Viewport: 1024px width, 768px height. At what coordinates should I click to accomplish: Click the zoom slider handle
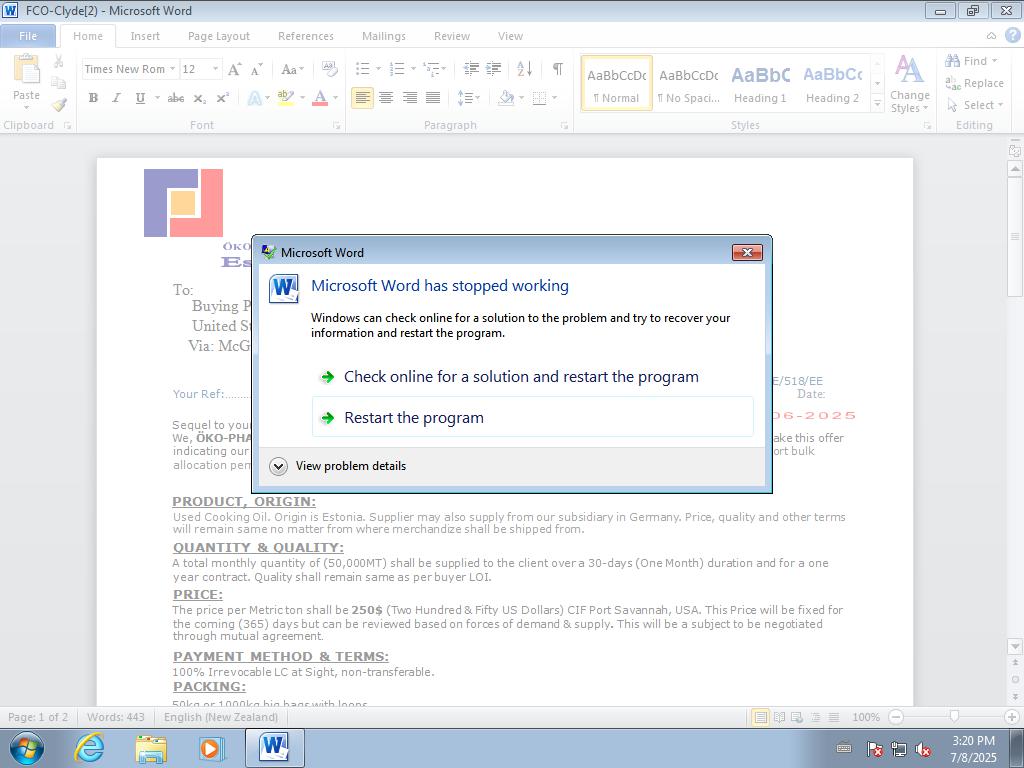point(954,717)
